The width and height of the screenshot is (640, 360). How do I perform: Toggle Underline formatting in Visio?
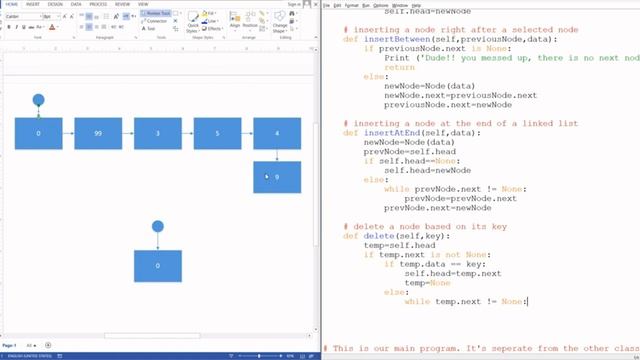point(24,27)
